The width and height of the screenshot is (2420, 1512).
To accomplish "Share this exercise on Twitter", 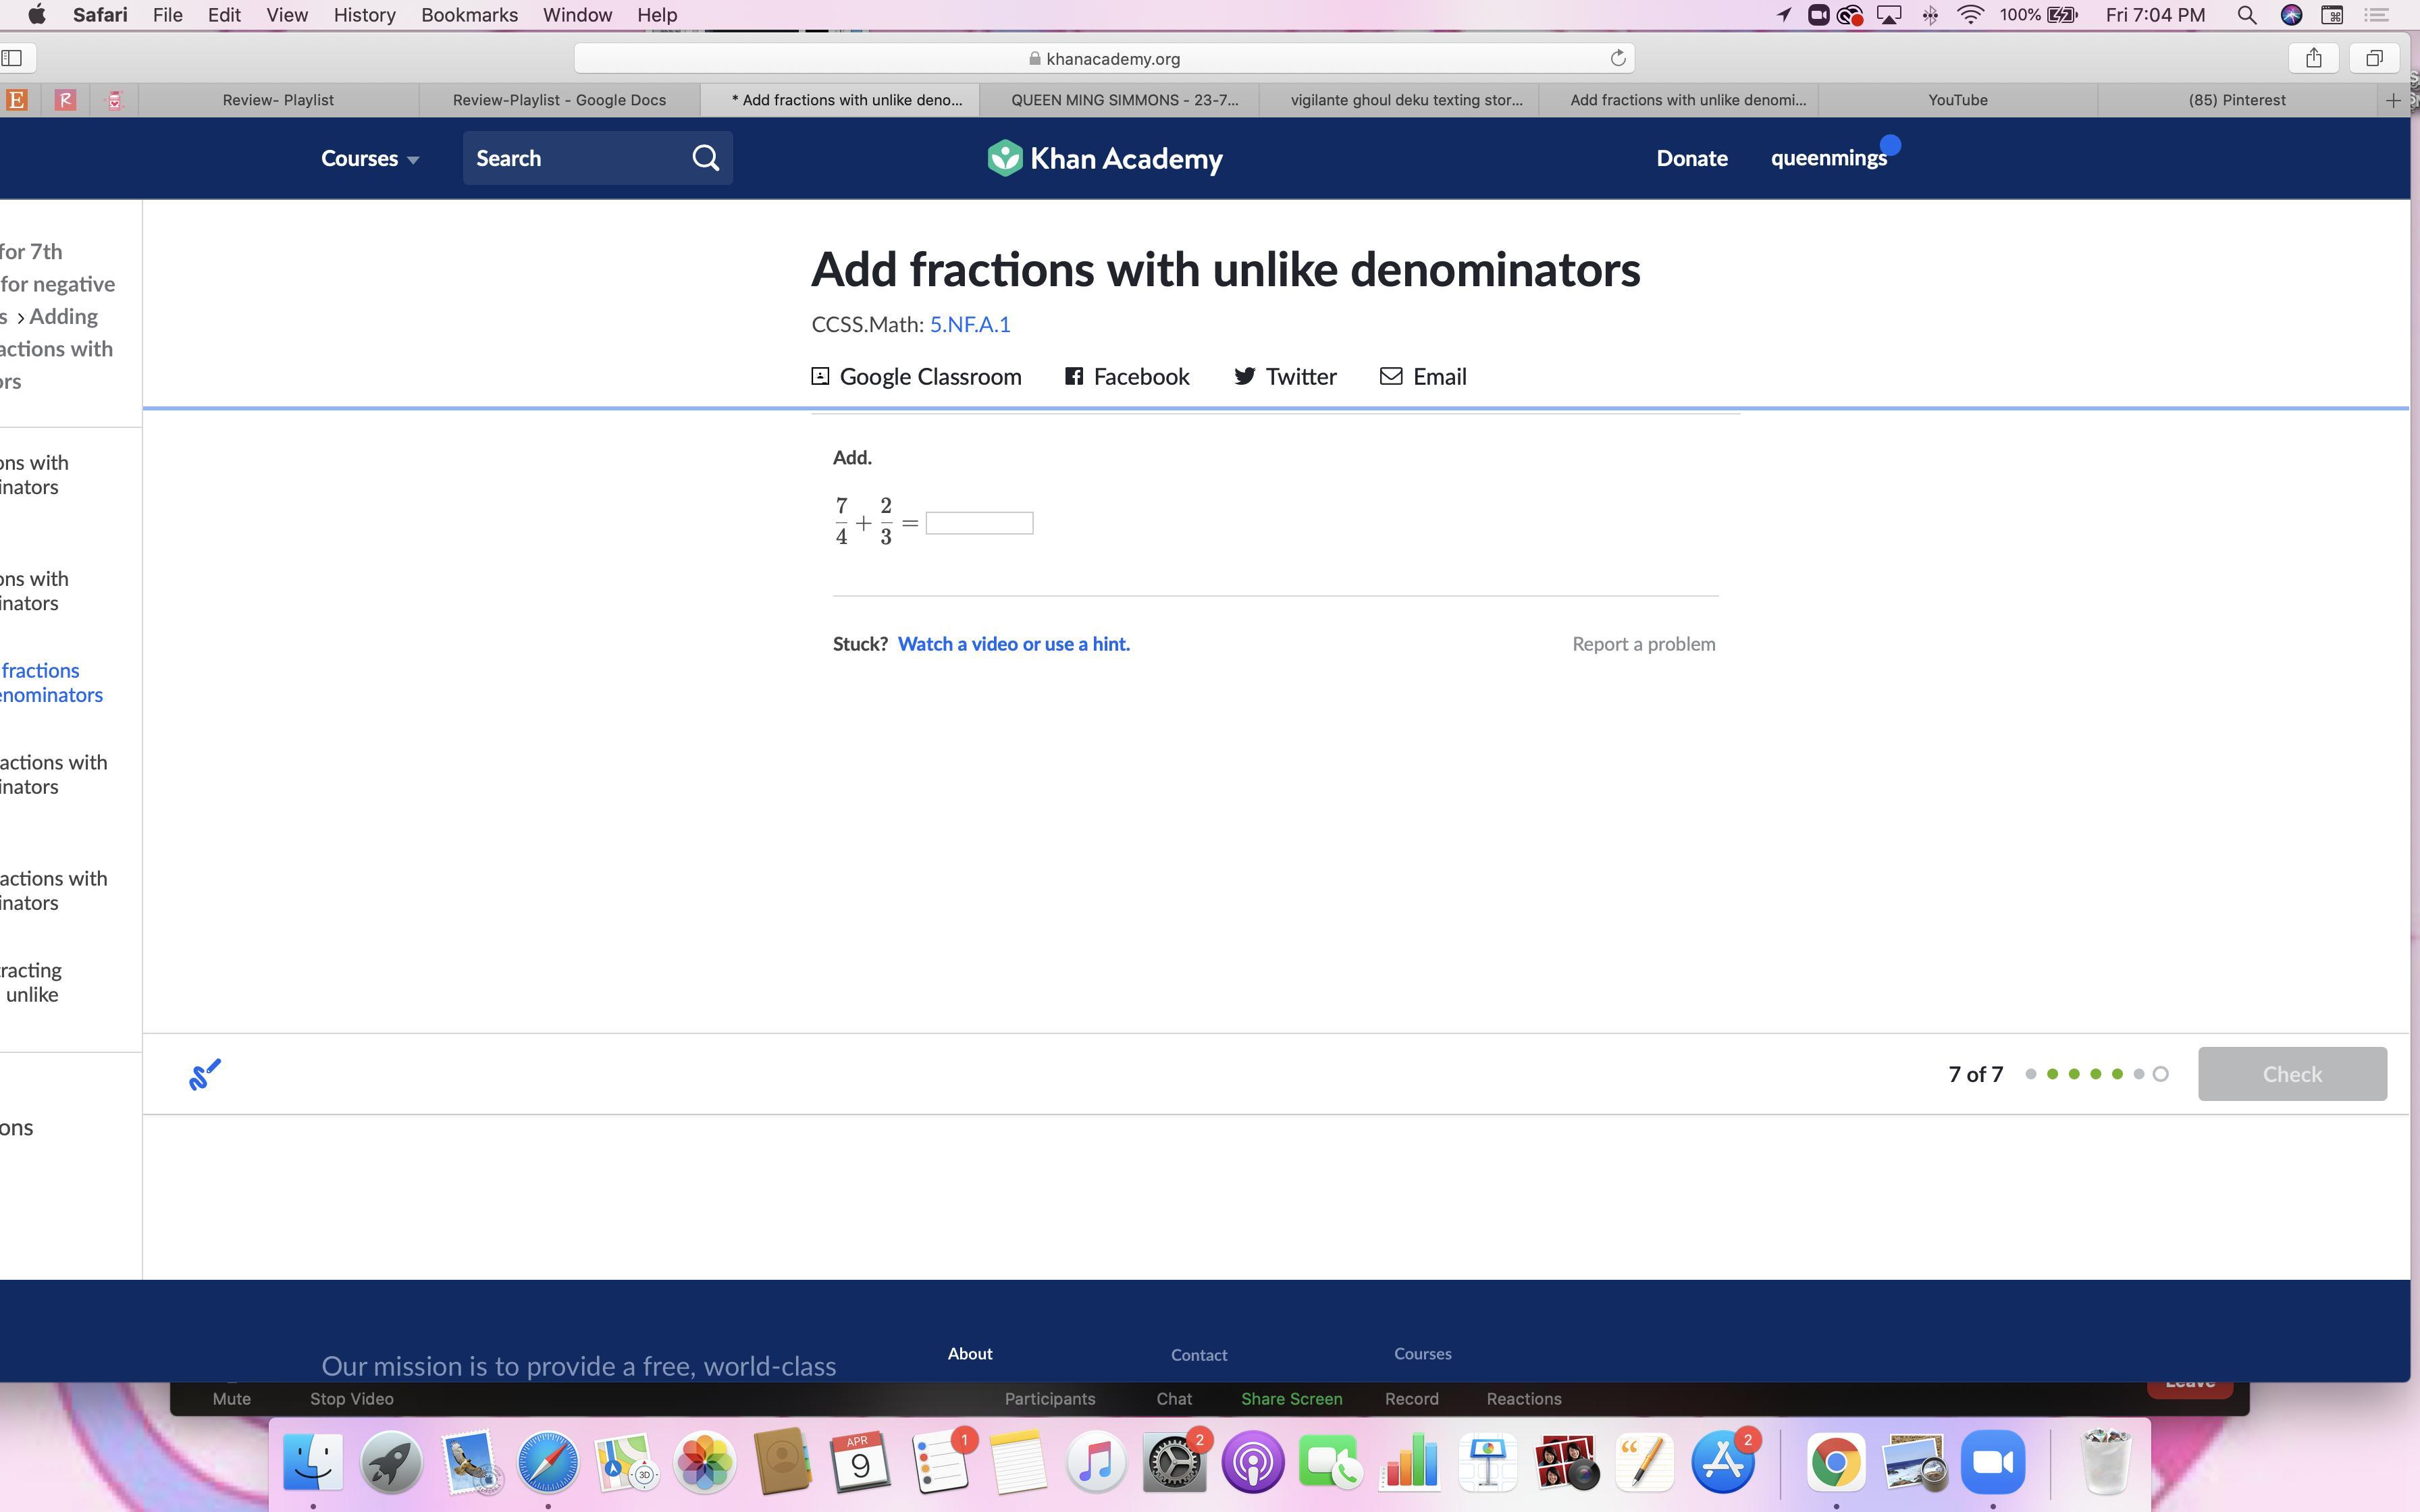I will coord(1285,377).
